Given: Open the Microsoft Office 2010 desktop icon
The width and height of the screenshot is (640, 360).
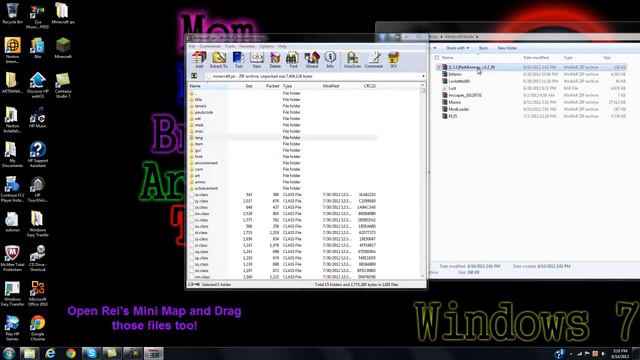Looking at the screenshot, I should [38, 293].
